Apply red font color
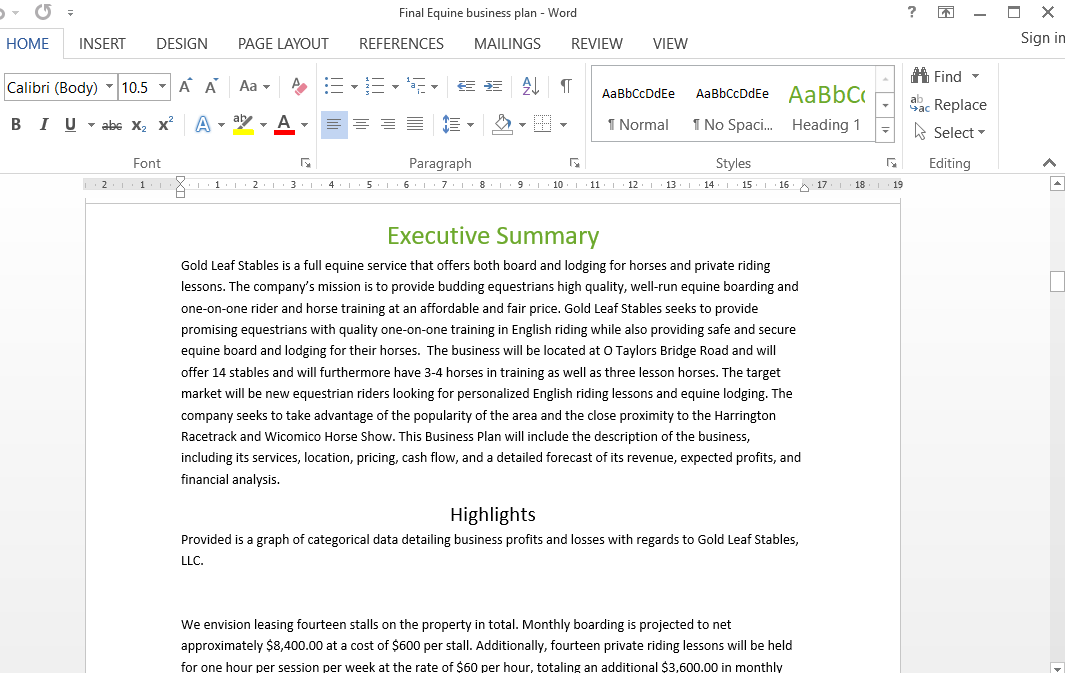 [284, 124]
